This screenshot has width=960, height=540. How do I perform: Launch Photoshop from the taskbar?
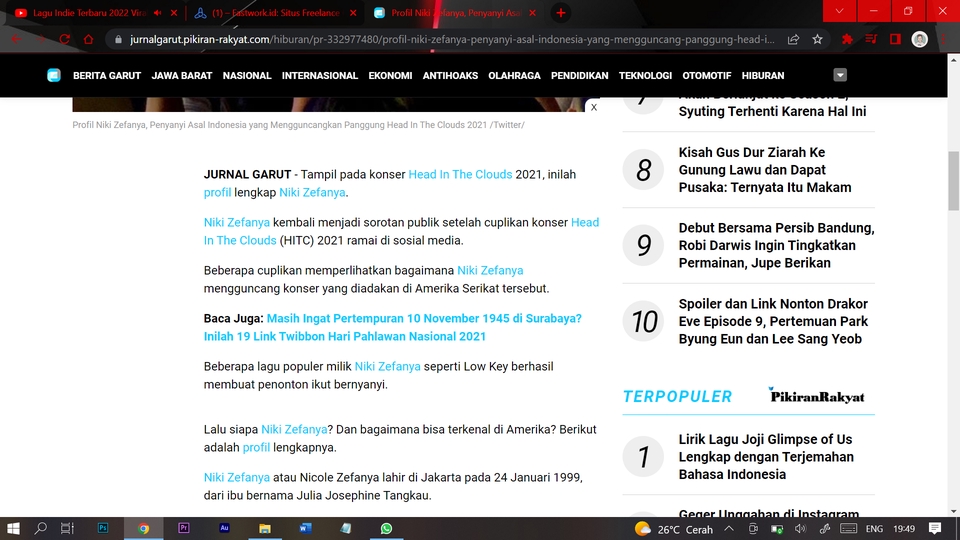pos(103,528)
